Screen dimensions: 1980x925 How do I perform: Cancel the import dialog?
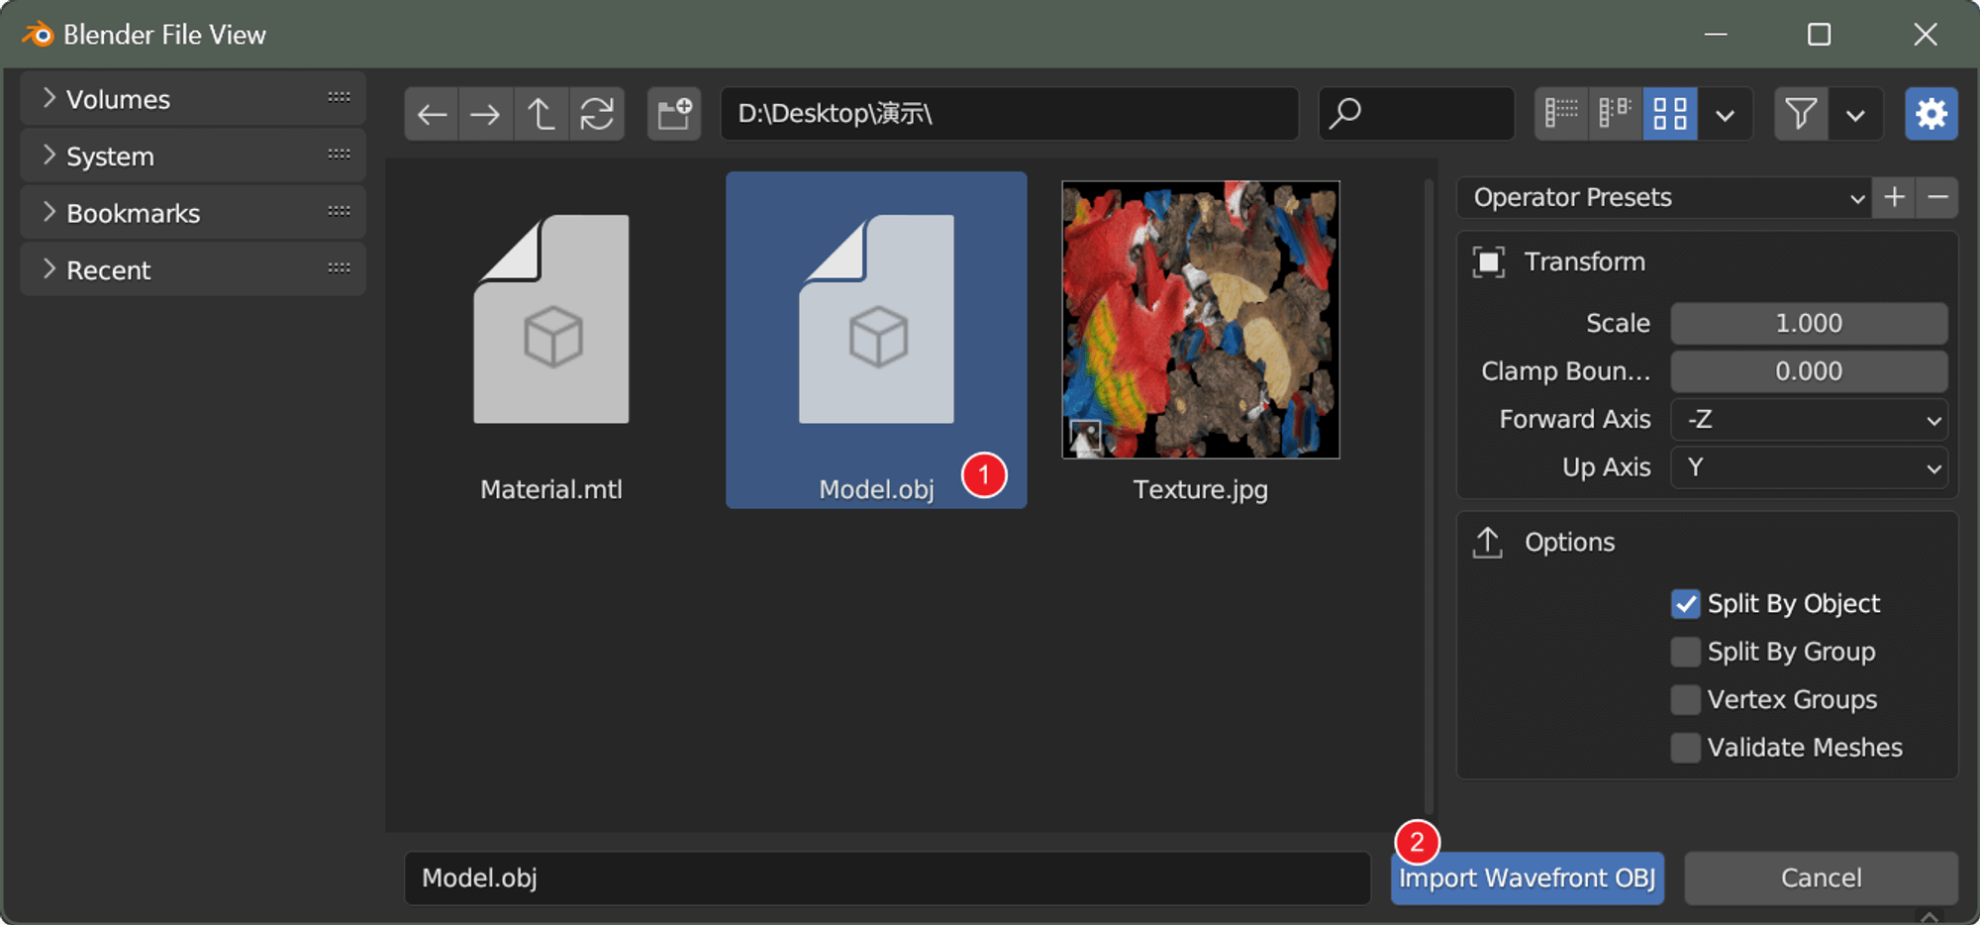click(1819, 877)
